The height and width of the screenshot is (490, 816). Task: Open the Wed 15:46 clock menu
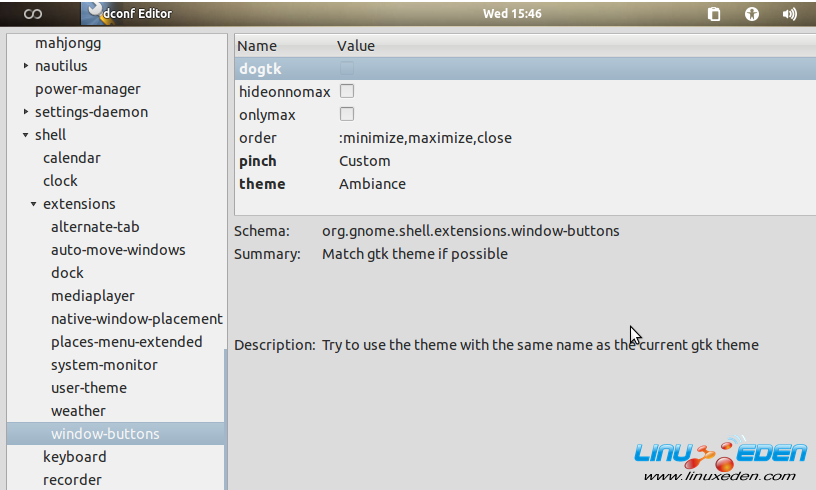(511, 14)
